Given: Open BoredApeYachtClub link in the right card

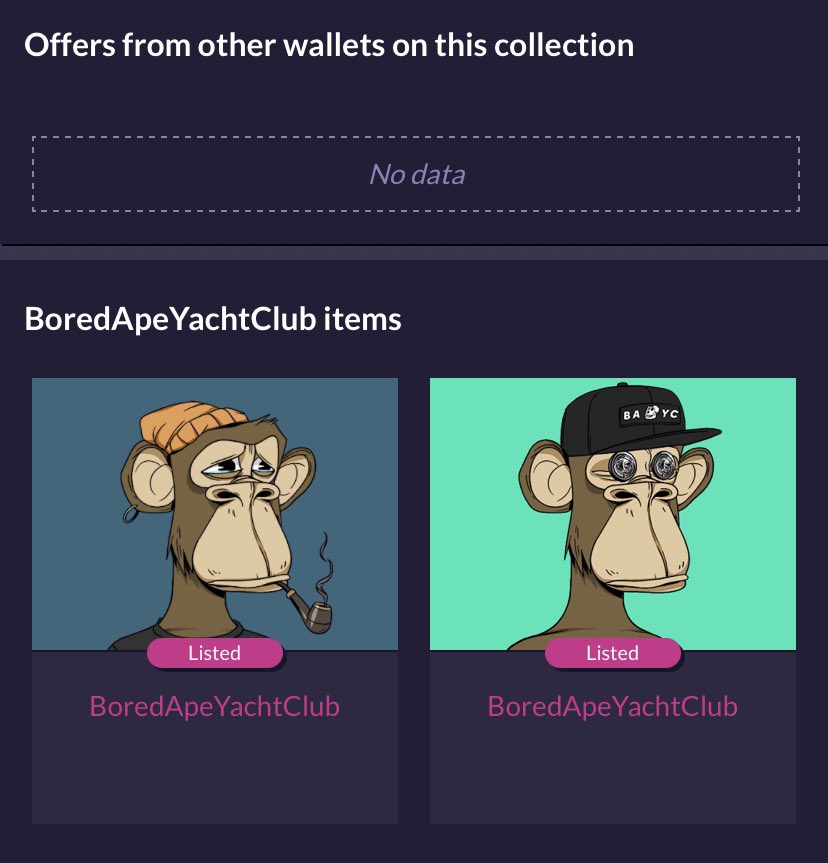Looking at the screenshot, I should coord(613,707).
